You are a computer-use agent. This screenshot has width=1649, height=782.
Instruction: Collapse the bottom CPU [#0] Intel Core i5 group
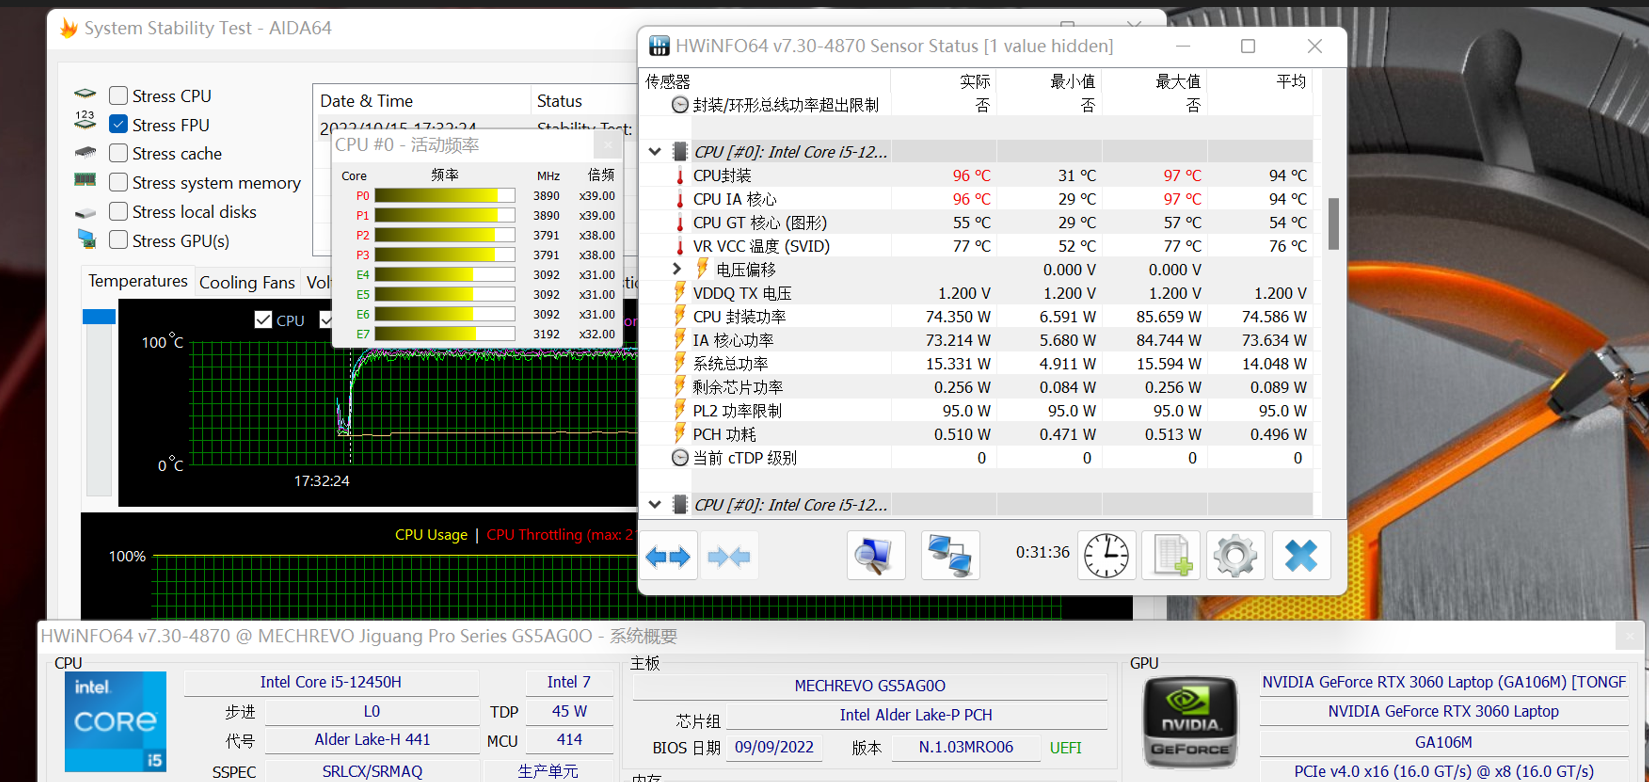point(655,505)
